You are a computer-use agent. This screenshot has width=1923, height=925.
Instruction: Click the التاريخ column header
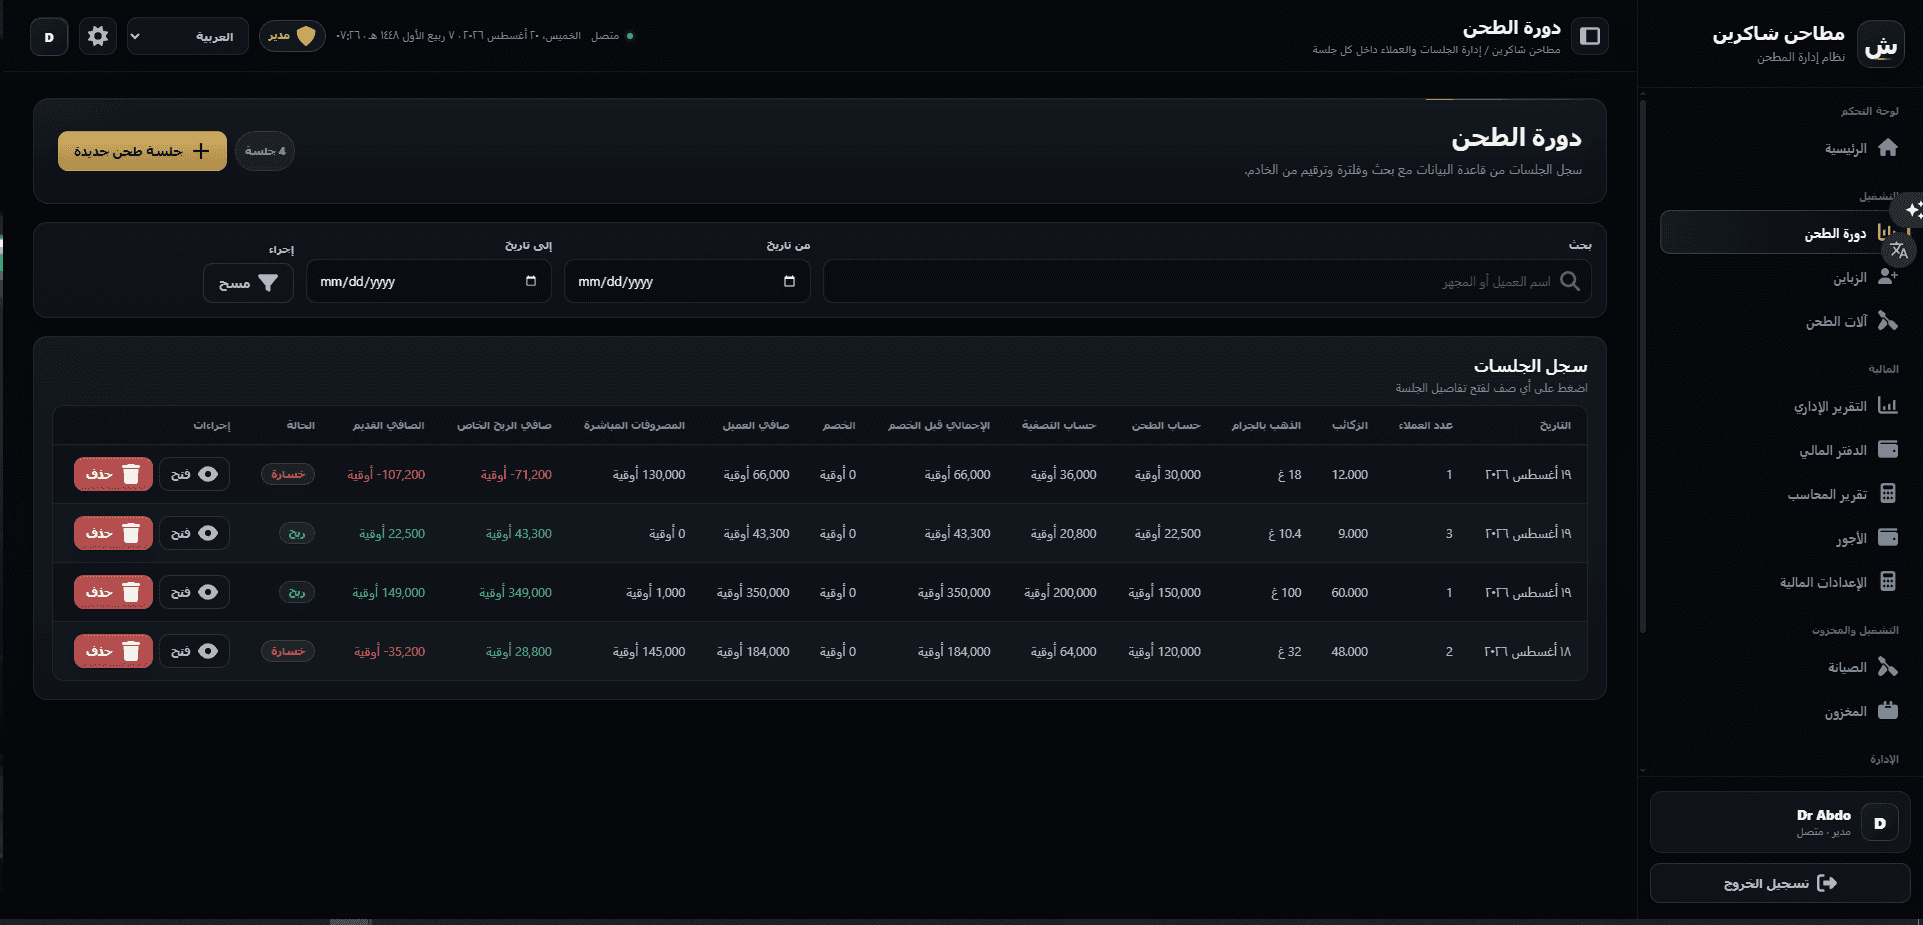coord(1555,426)
